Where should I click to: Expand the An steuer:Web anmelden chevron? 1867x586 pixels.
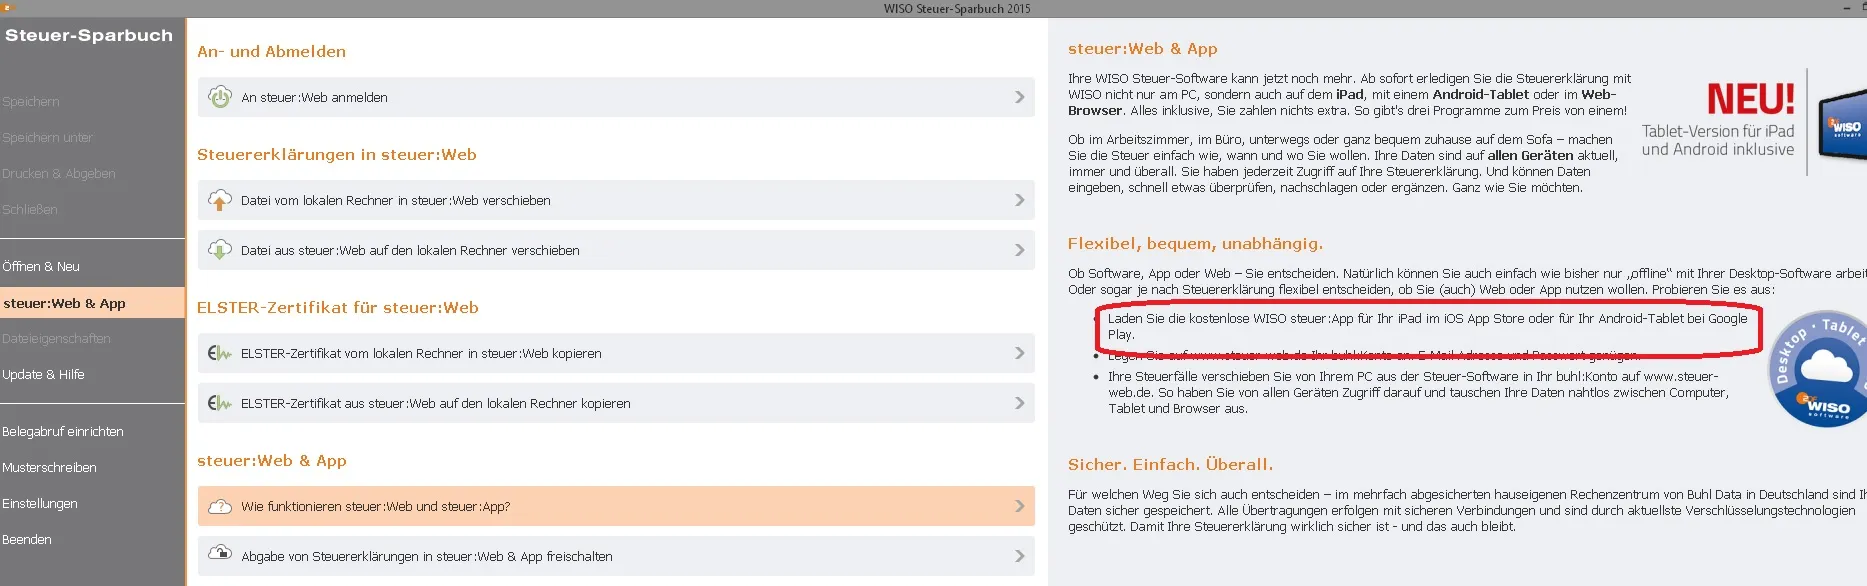point(1019,97)
